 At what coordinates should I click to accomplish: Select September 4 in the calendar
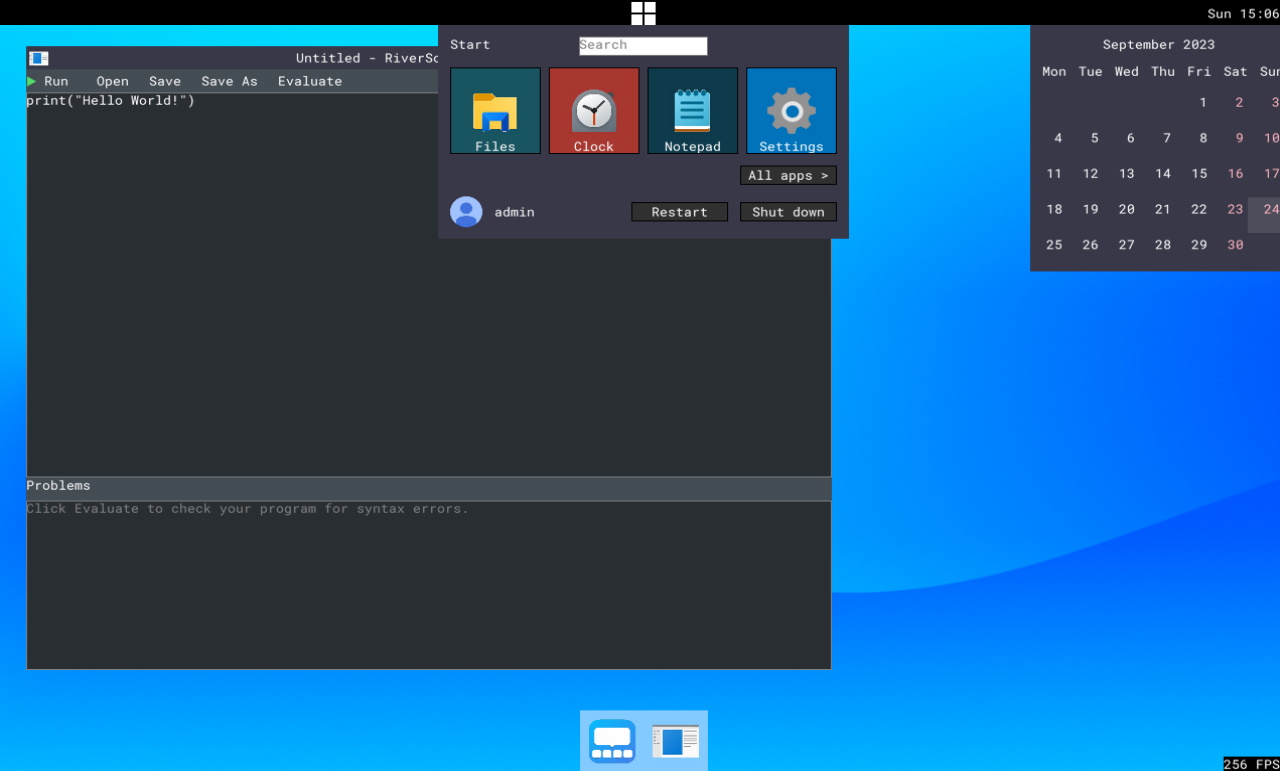pyautogui.click(x=1058, y=138)
